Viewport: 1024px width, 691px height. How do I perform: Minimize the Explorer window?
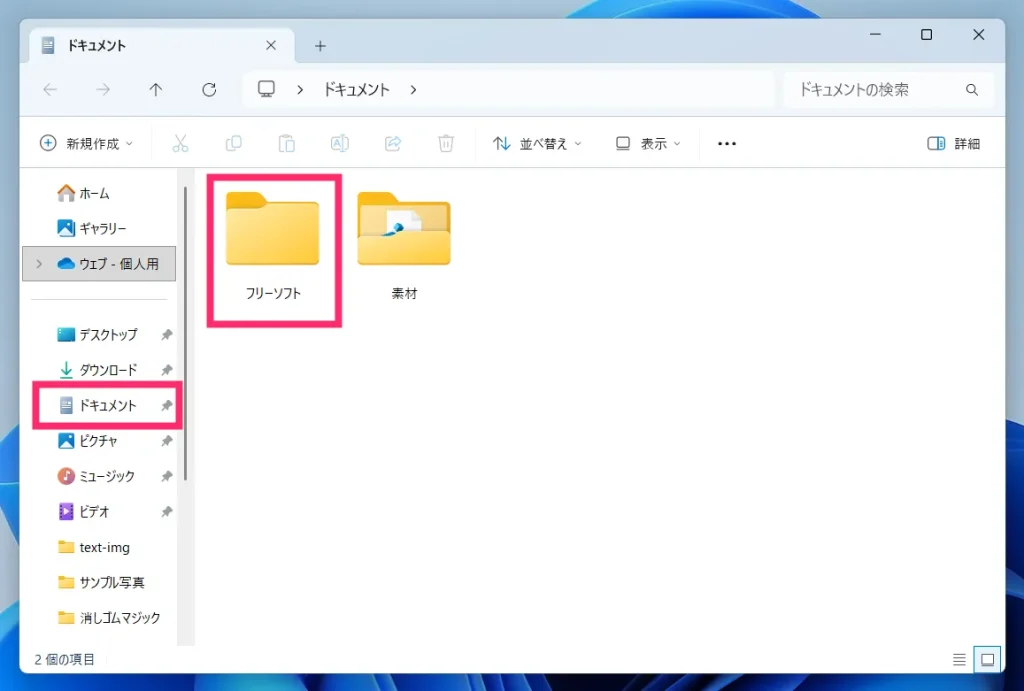pyautogui.click(x=875, y=34)
